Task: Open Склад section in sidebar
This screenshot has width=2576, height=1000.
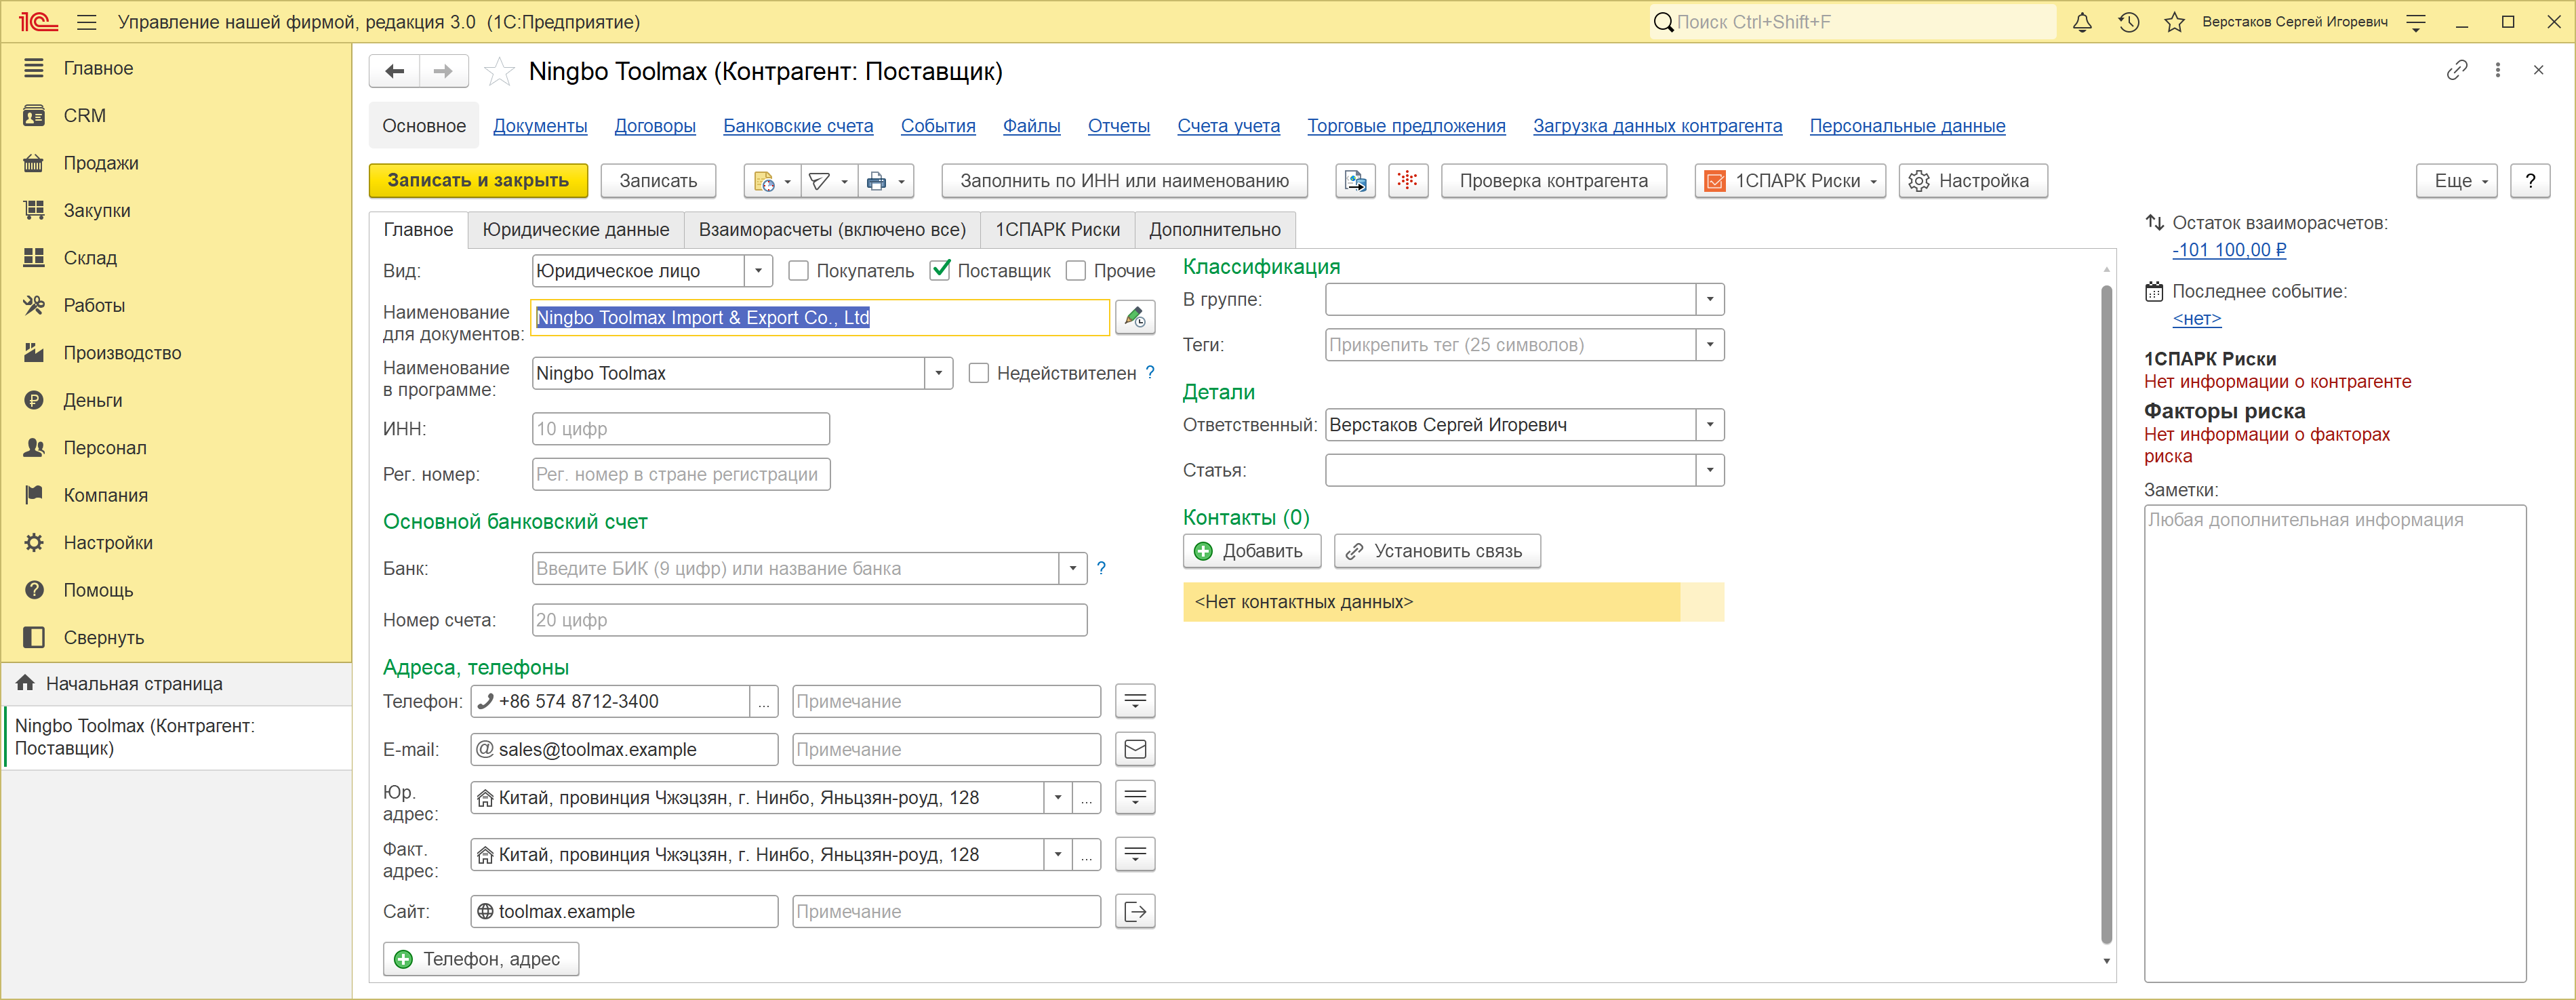Action: click(x=176, y=258)
